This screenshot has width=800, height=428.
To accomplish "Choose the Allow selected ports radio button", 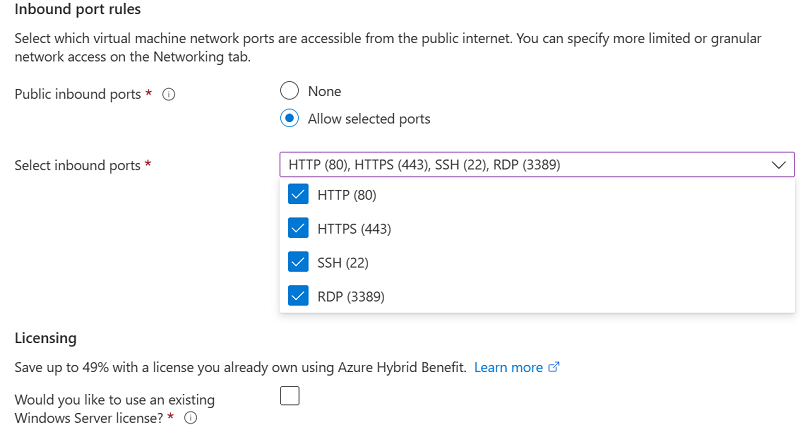I will [289, 118].
